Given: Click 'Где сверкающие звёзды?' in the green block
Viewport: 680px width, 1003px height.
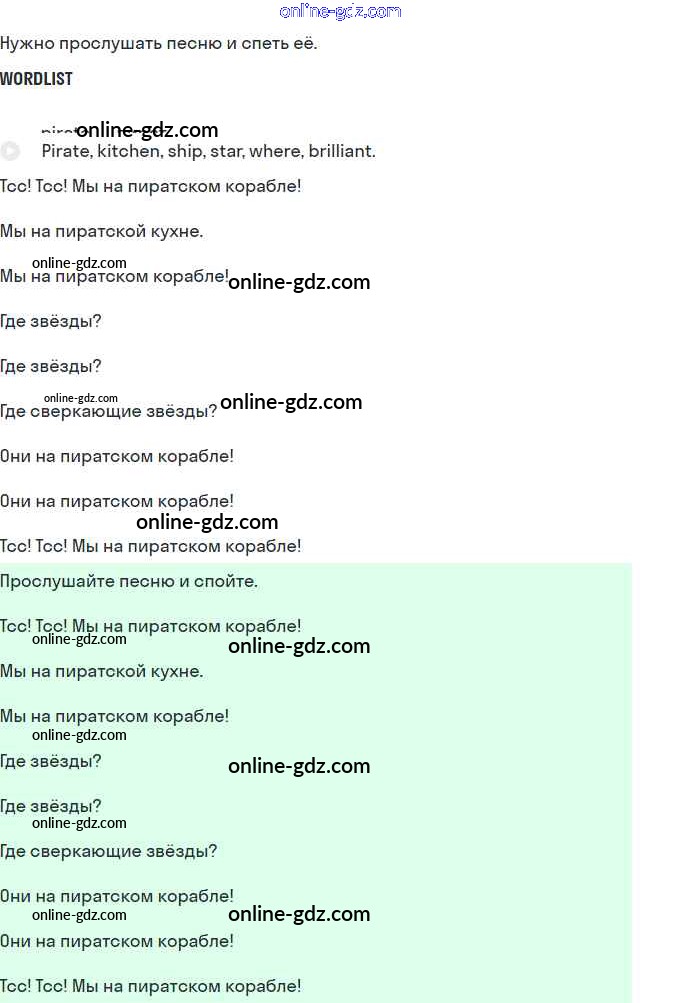Looking at the screenshot, I should (x=109, y=851).
